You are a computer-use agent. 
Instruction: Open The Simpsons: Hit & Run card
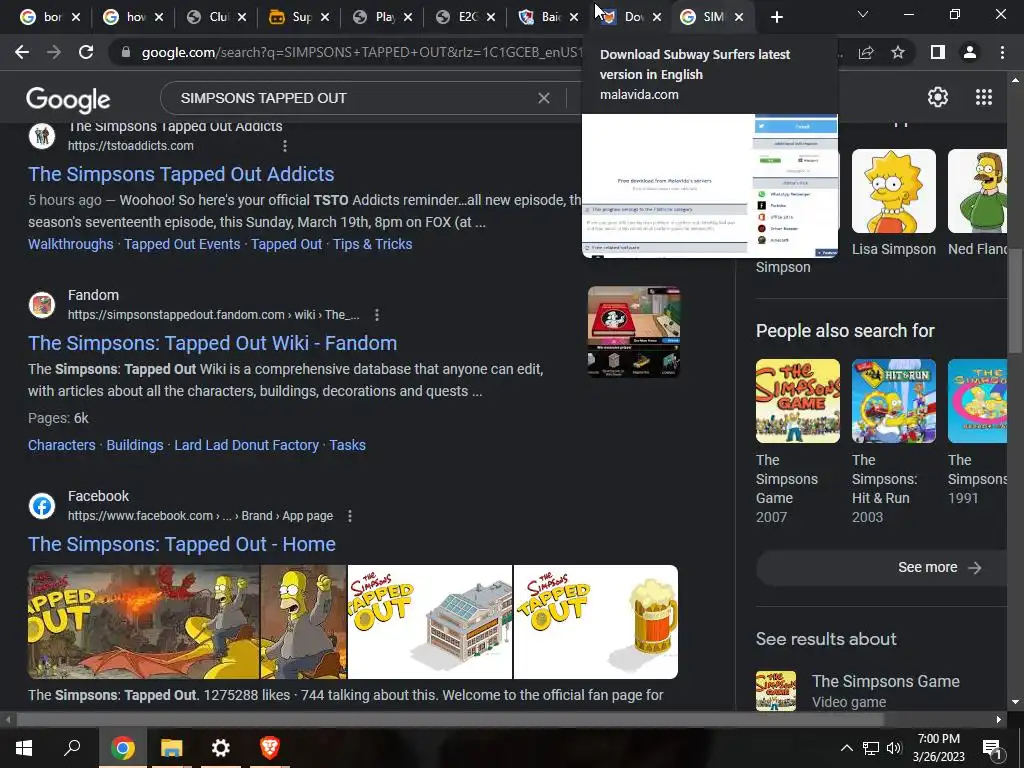[893, 441]
